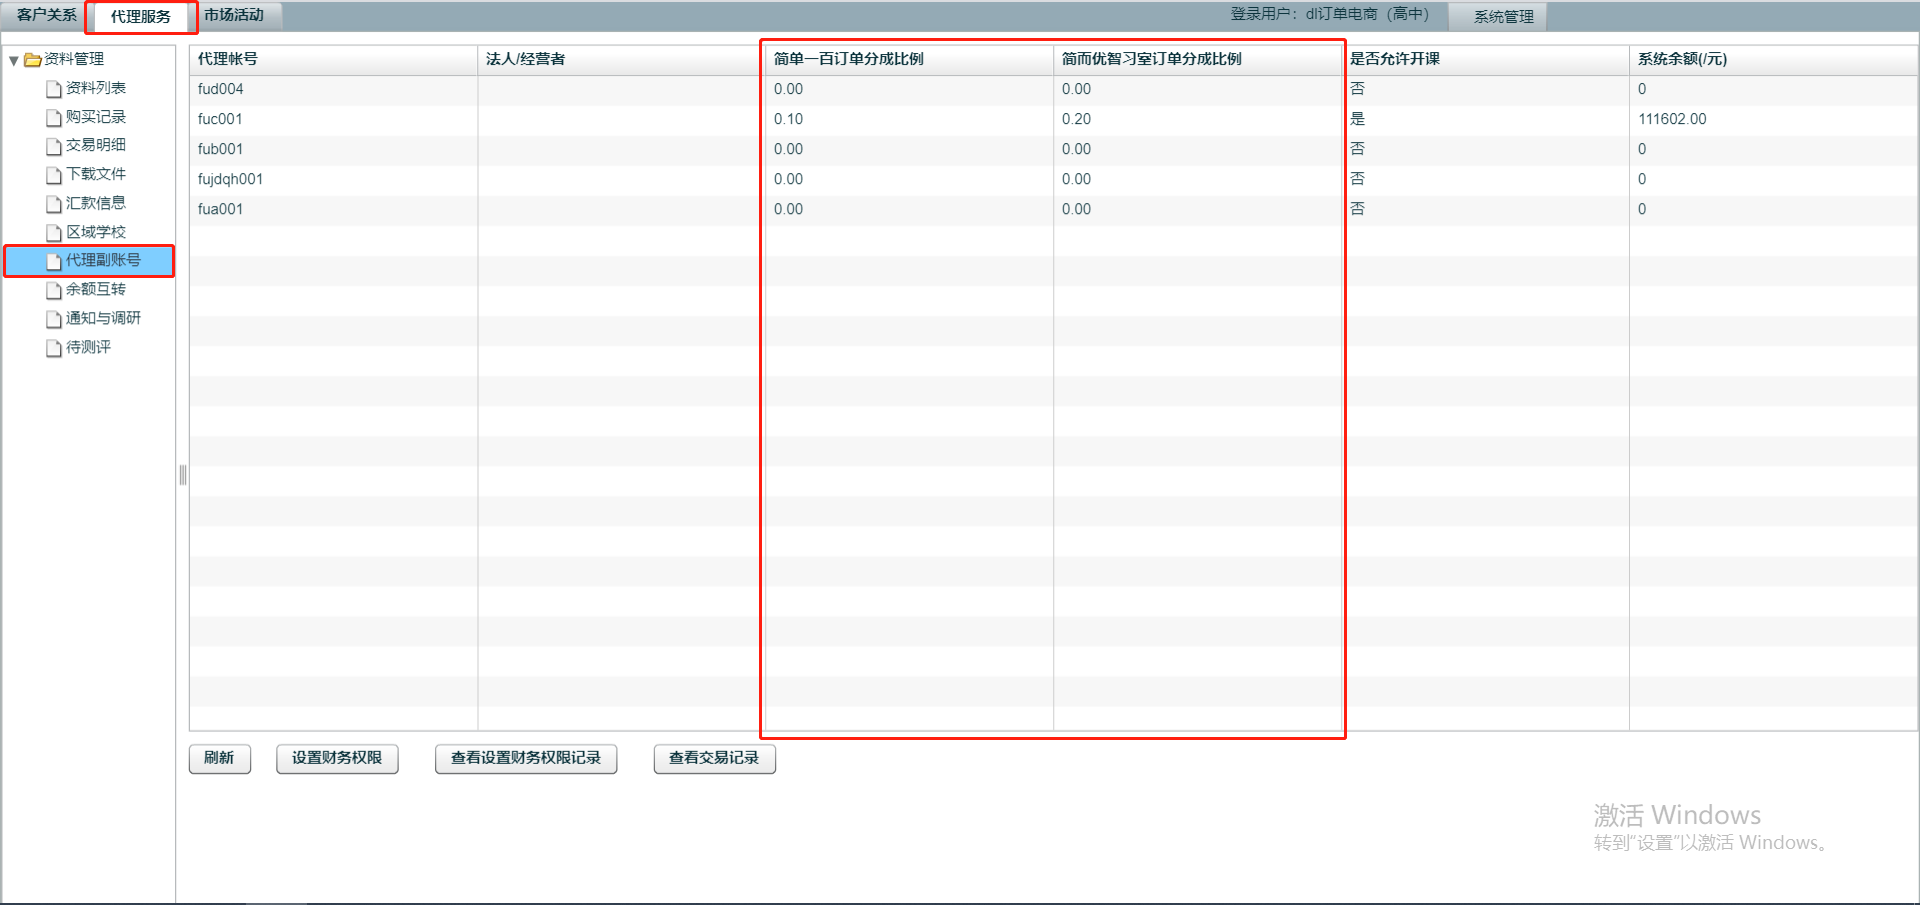The image size is (1920, 905).
Task: Click the 区域学校 page icon
Action: click(x=54, y=233)
